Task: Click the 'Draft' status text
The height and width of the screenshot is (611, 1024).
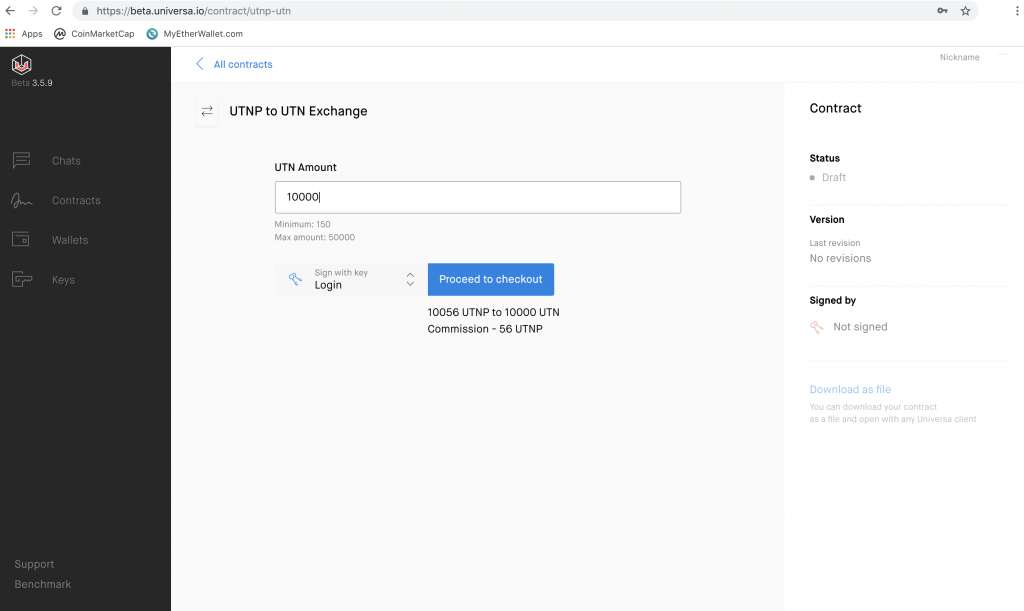Action: point(833,178)
